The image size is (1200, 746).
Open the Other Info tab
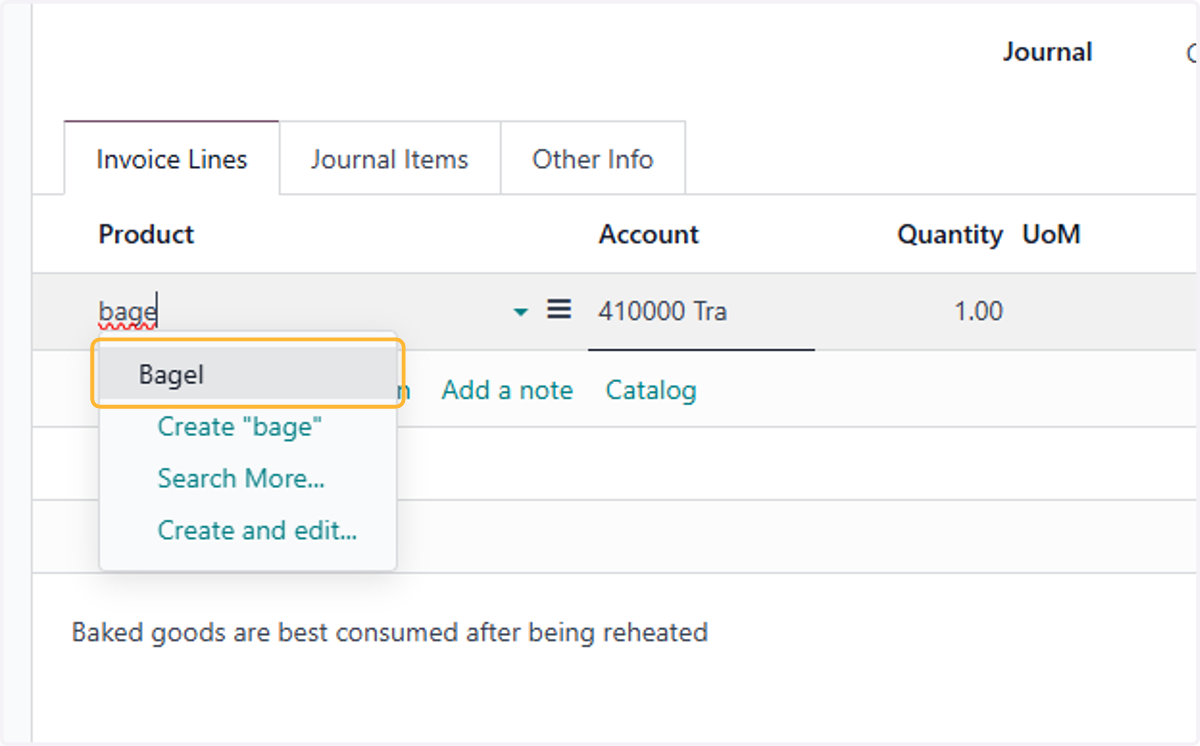593,159
